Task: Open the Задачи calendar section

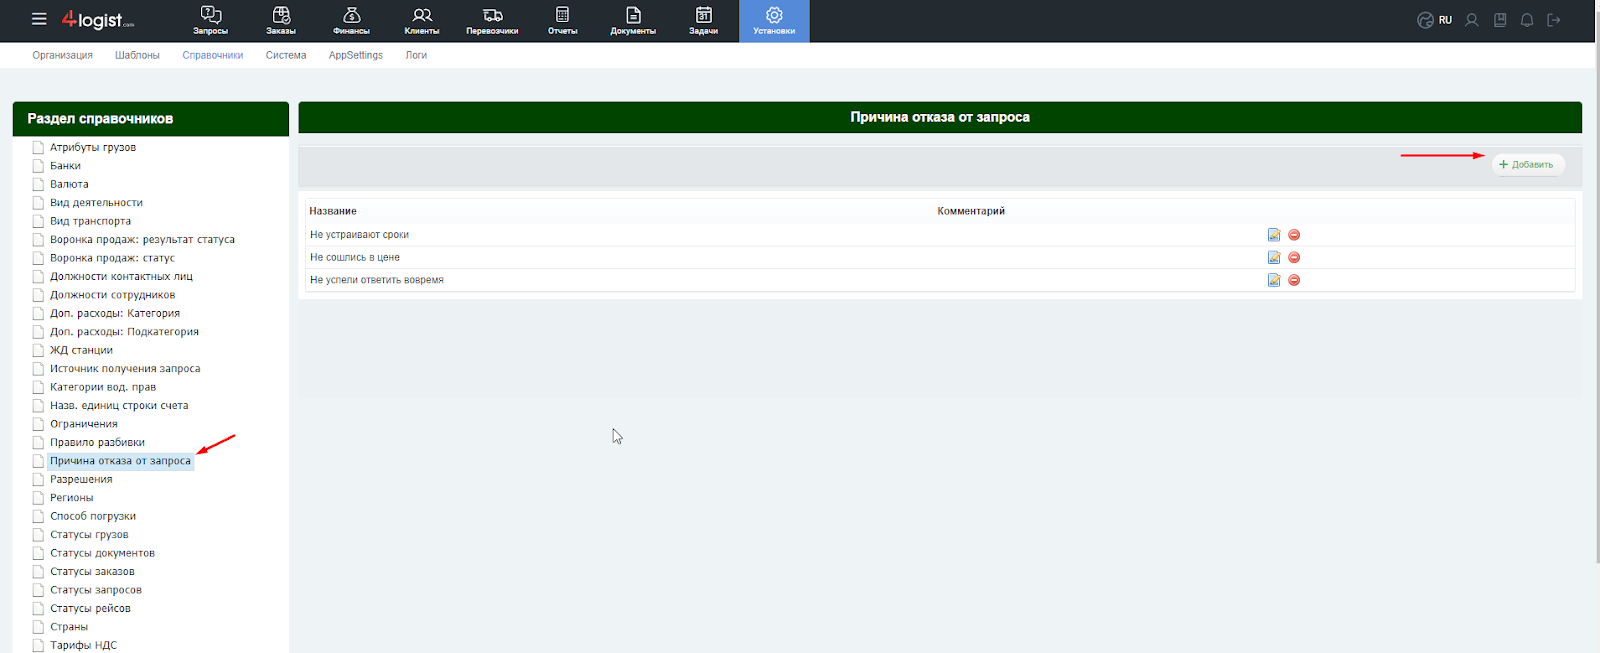Action: (x=704, y=21)
